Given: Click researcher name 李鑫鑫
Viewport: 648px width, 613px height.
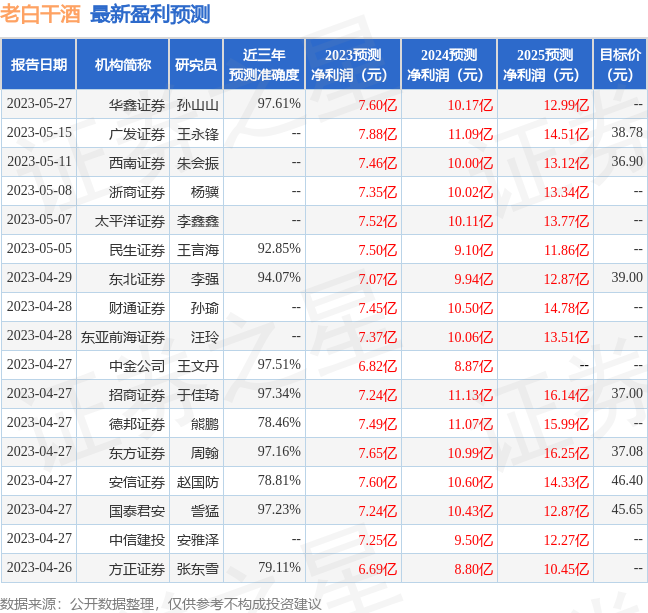Looking at the screenshot, I should (198, 221).
